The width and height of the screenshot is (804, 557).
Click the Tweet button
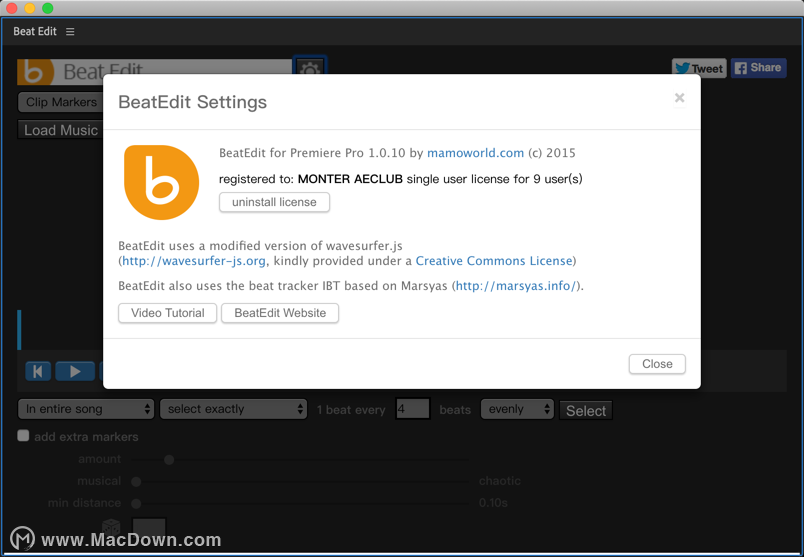(699, 68)
